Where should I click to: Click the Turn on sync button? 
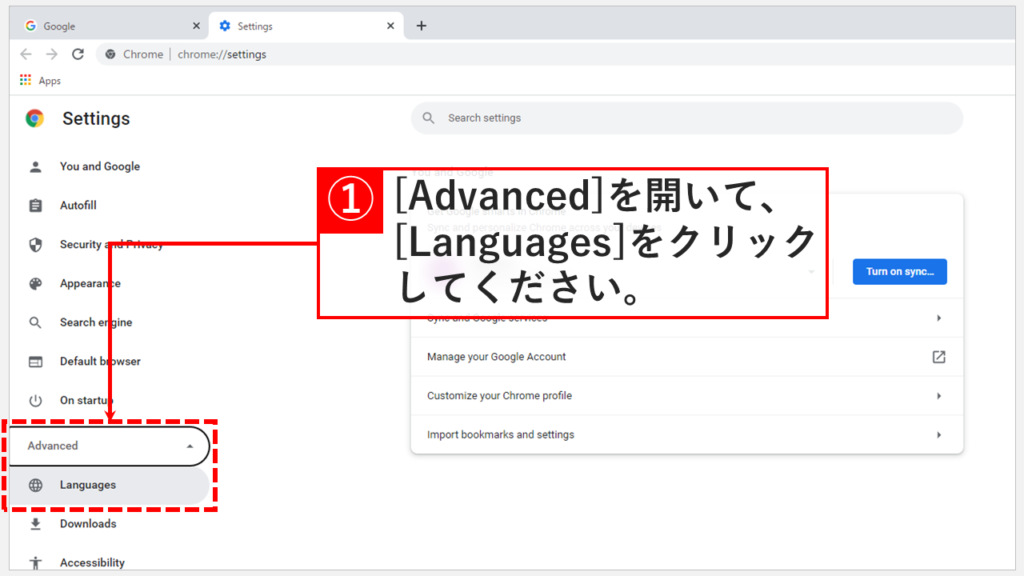(899, 272)
